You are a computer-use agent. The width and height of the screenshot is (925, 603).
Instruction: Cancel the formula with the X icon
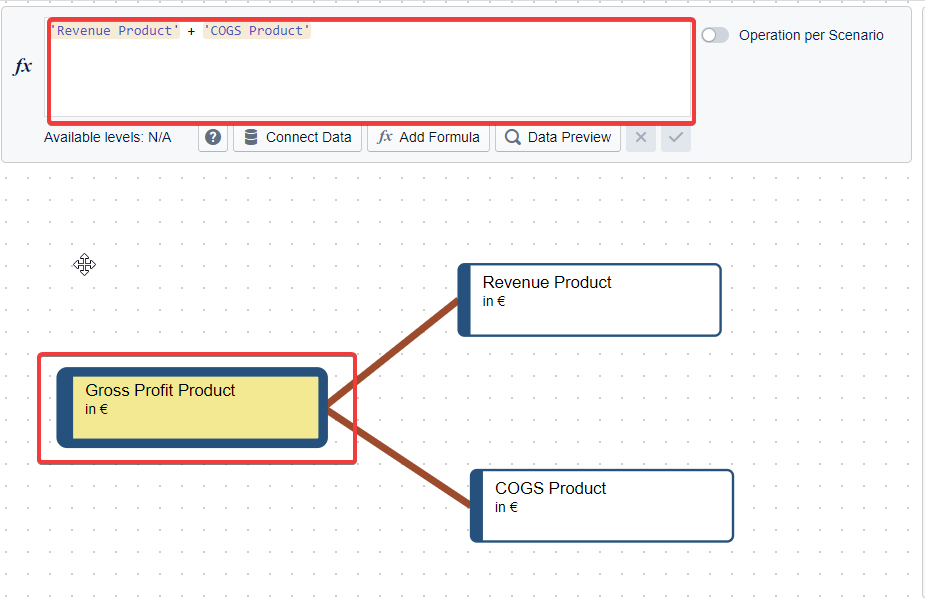pos(640,137)
